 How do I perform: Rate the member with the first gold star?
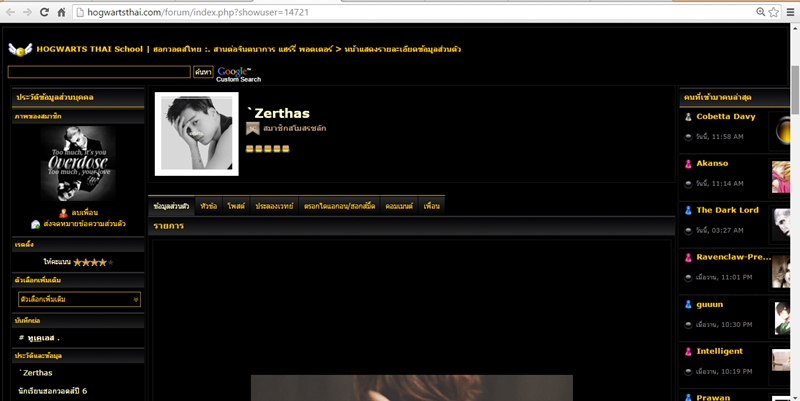point(77,263)
